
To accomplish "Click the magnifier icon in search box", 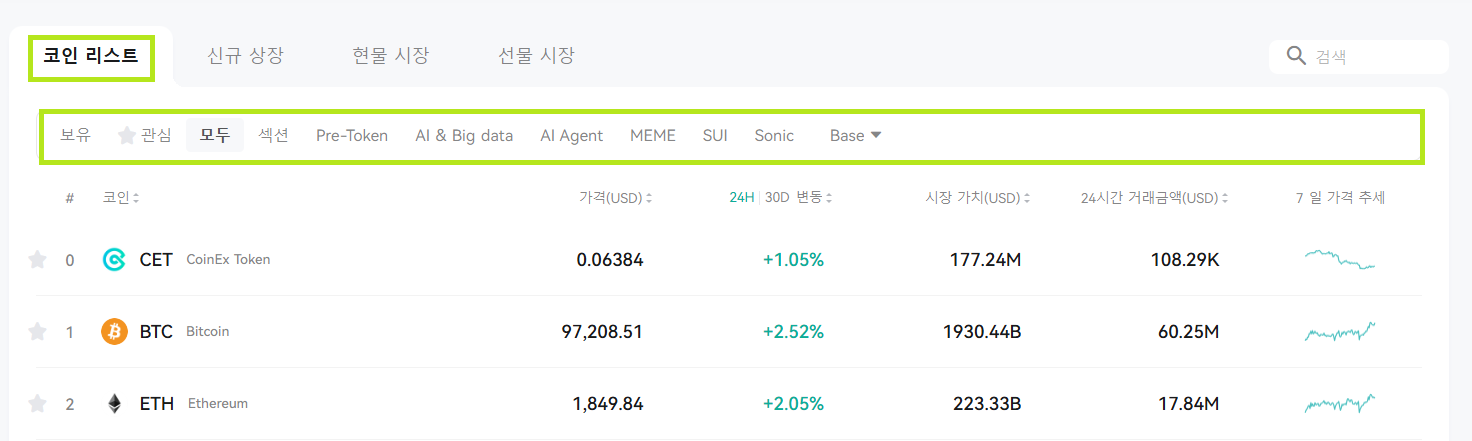I will pos(1297,56).
